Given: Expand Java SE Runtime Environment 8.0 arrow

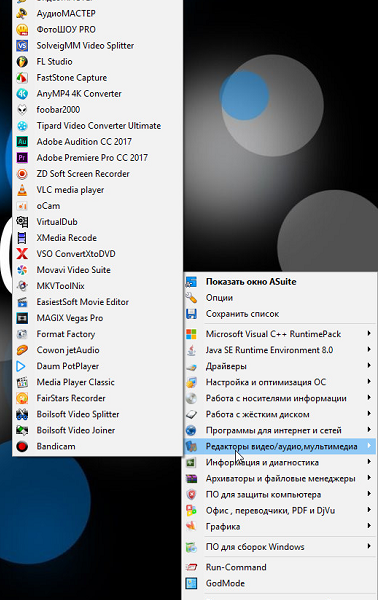Looking at the screenshot, I should 369,350.
